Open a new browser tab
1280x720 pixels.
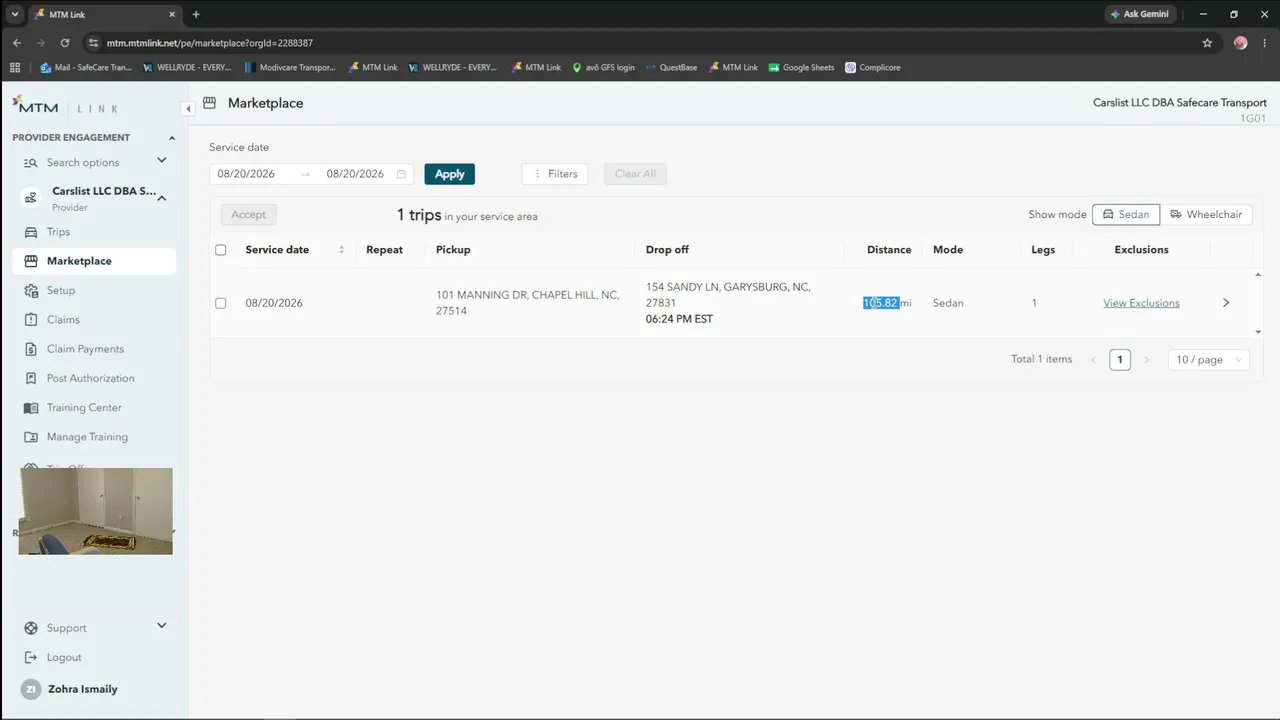(196, 14)
